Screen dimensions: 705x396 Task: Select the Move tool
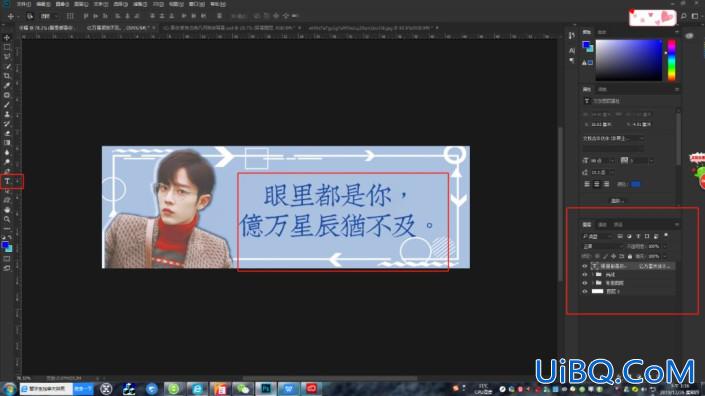coord(7,38)
